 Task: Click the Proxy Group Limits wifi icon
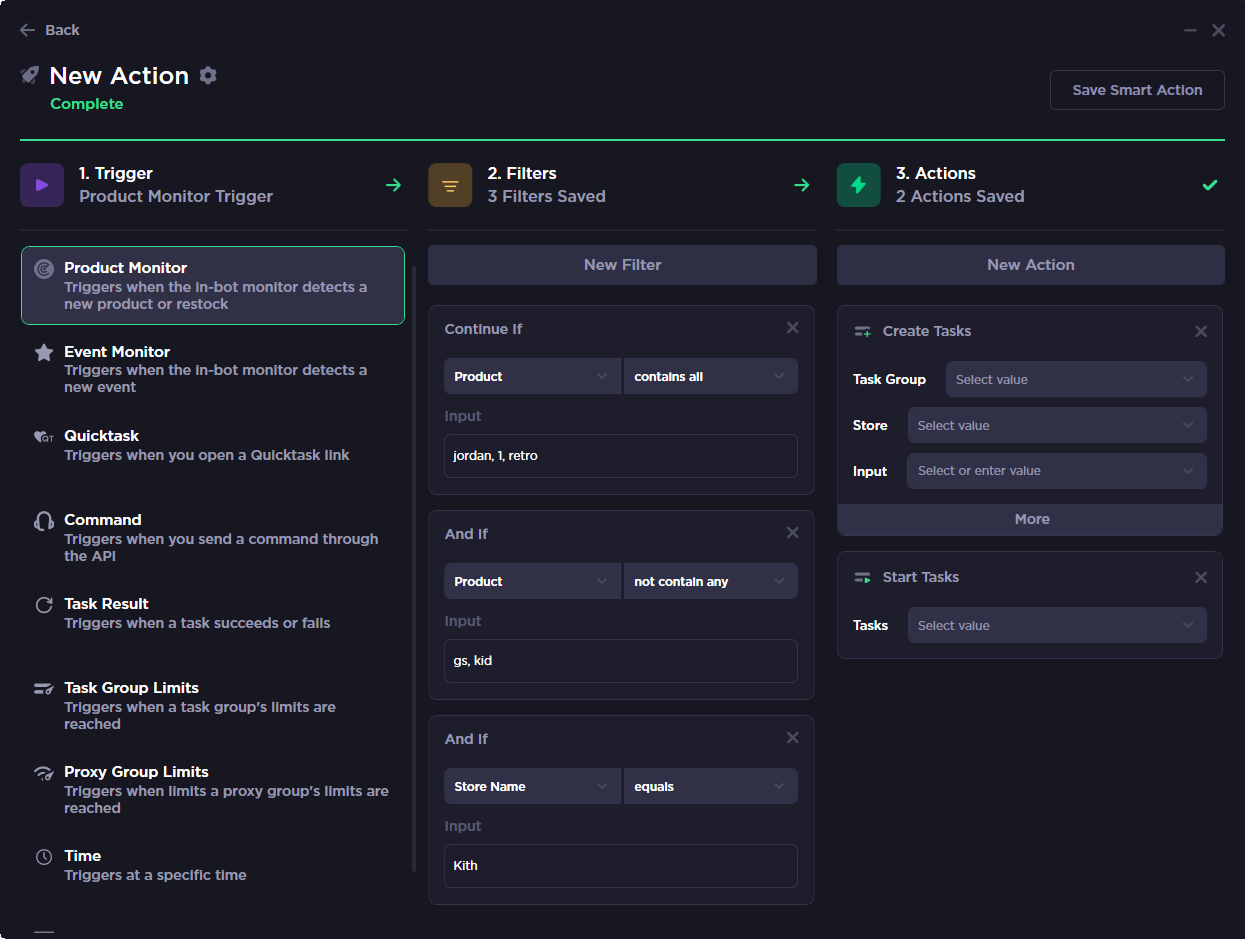pyautogui.click(x=44, y=773)
